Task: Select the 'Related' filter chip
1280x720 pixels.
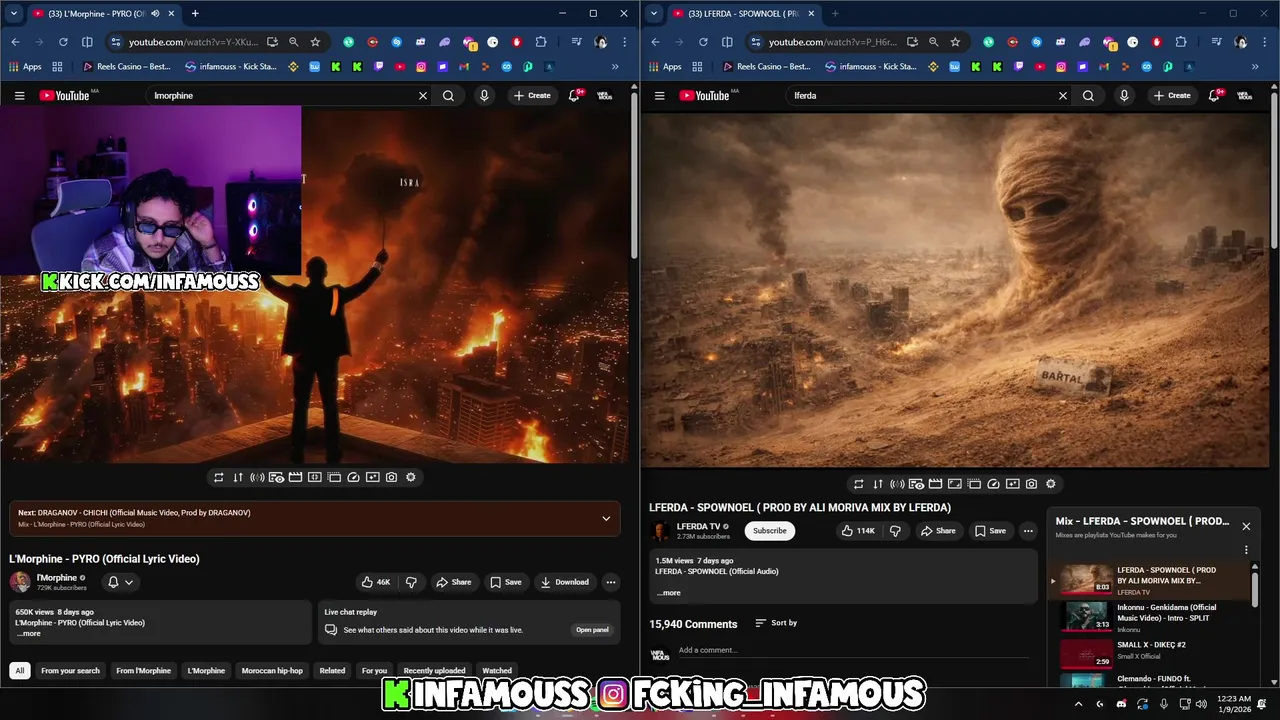Action: (x=332, y=670)
